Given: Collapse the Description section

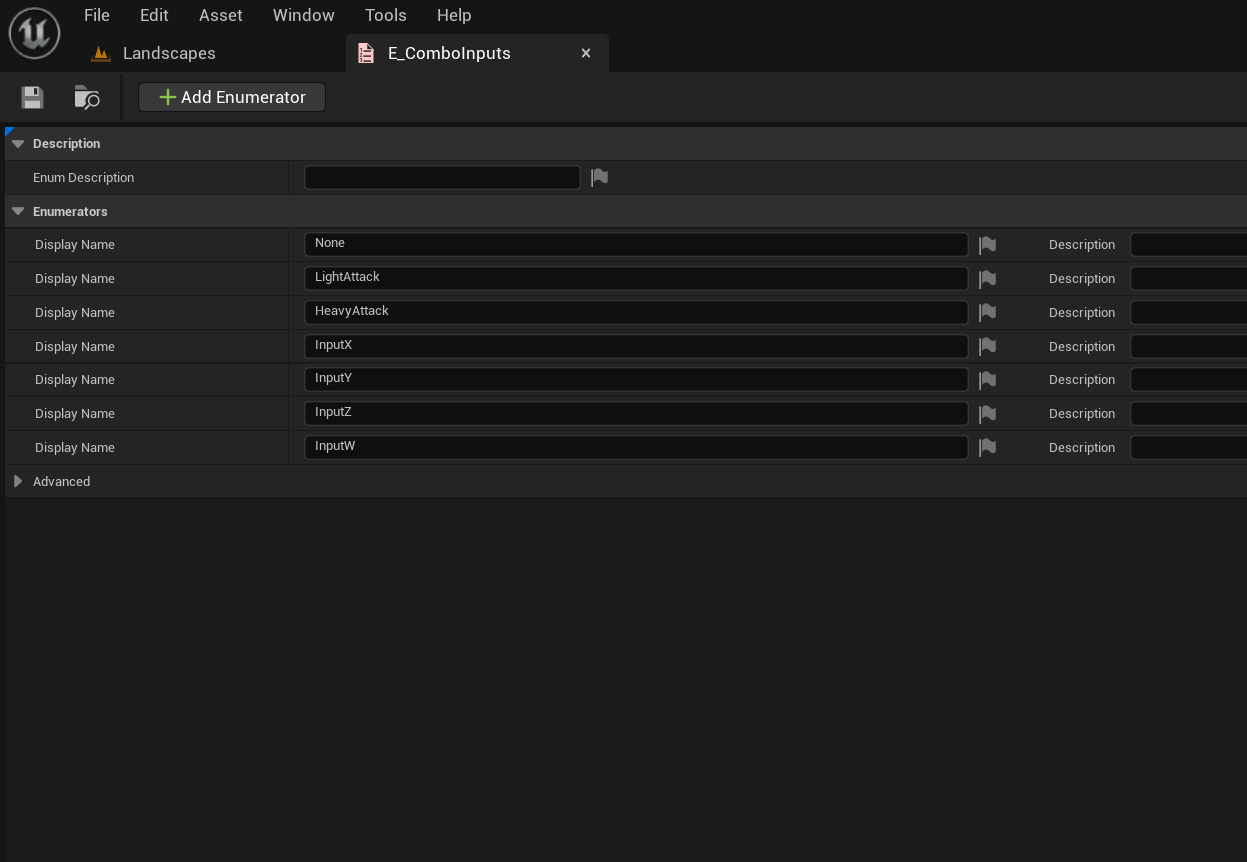Looking at the screenshot, I should click(x=18, y=144).
